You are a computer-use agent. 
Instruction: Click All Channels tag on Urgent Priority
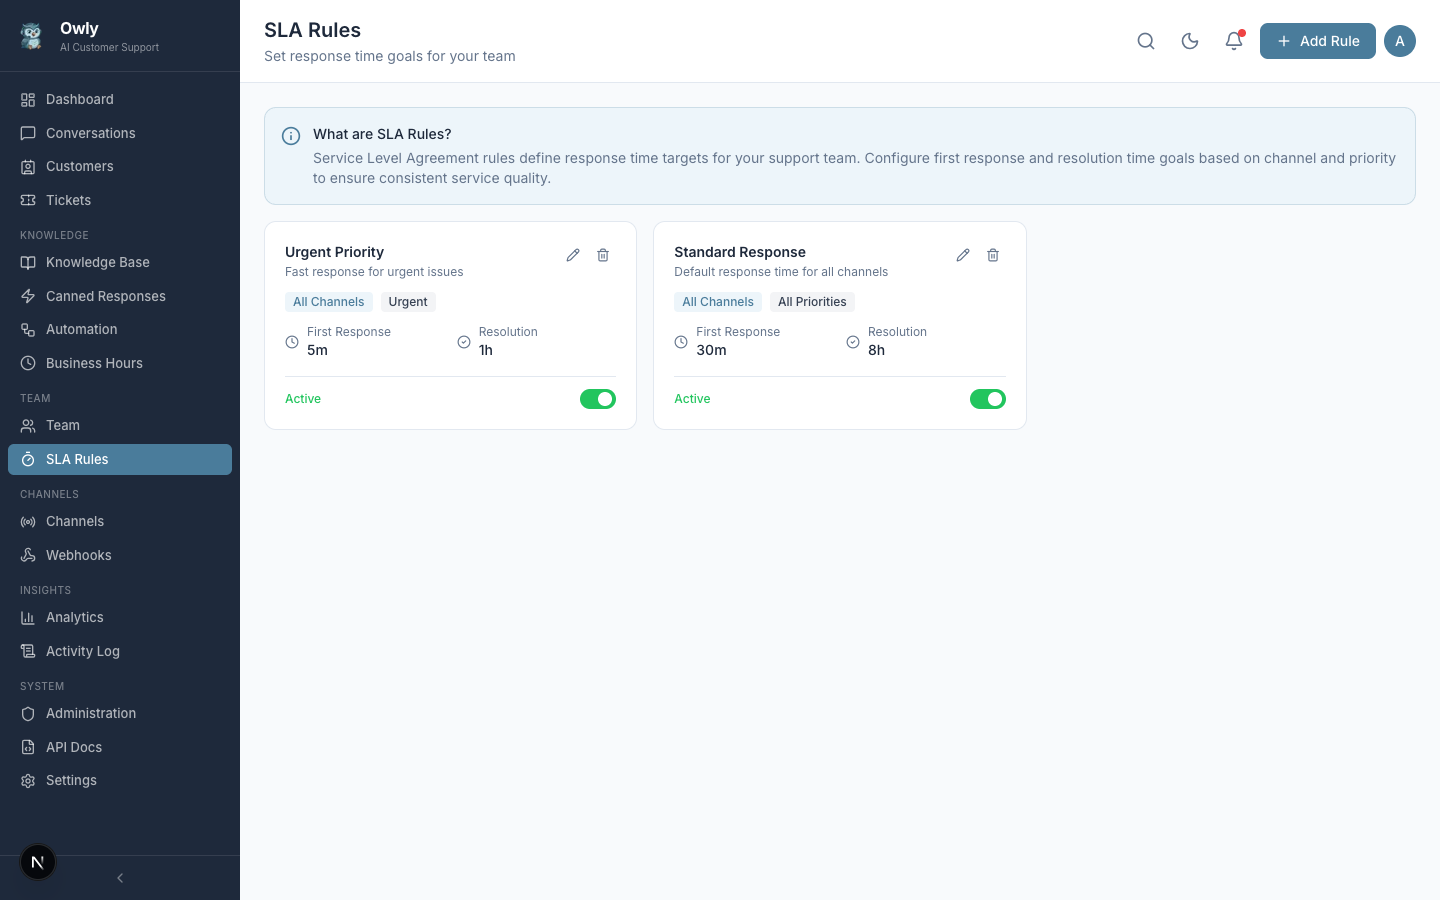click(329, 302)
